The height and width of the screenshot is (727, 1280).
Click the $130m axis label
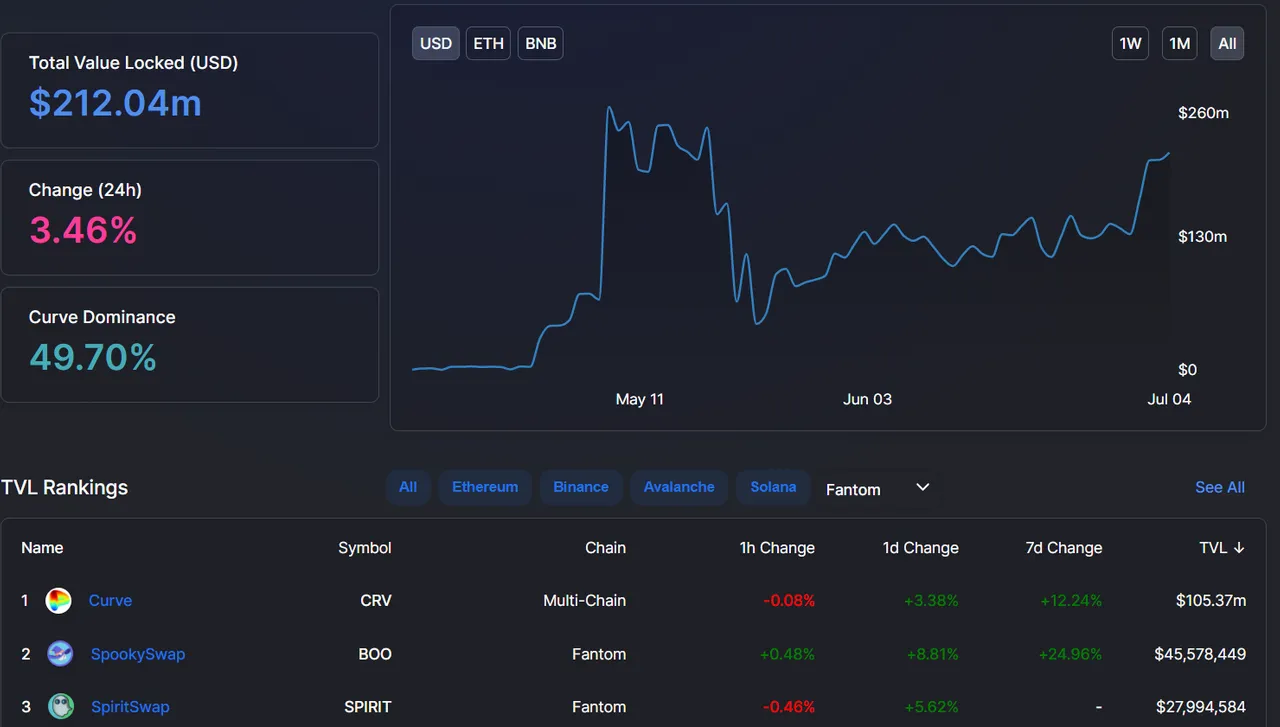[x=1202, y=237]
